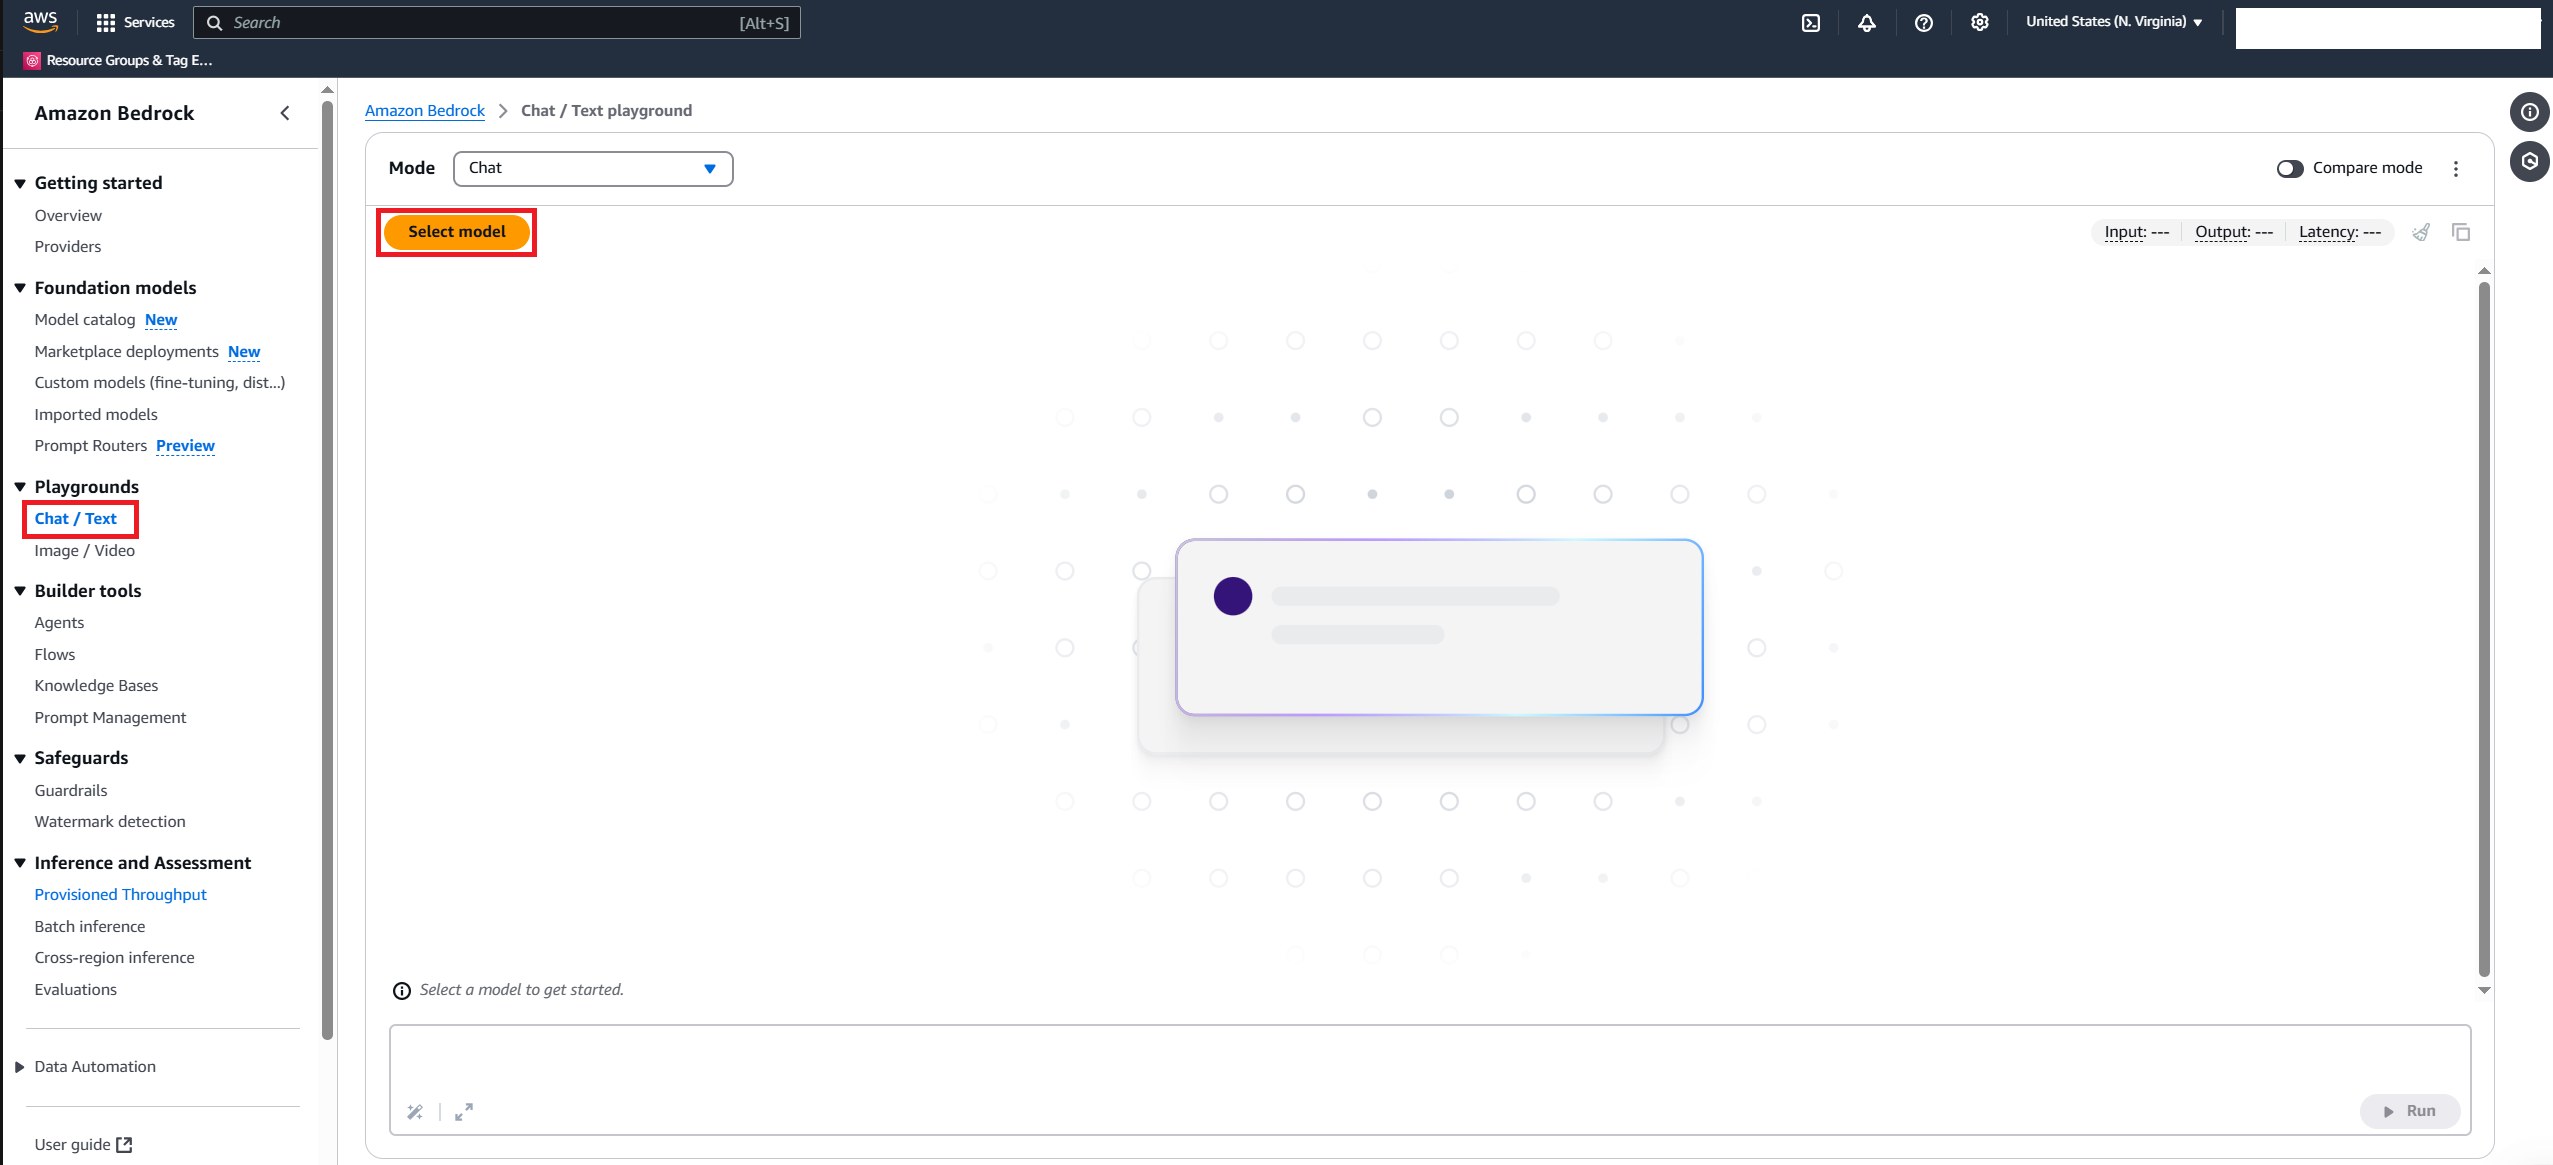The image size is (2553, 1165).
Task: Follow the Amazon Bedrock breadcrumb link
Action: (425, 110)
